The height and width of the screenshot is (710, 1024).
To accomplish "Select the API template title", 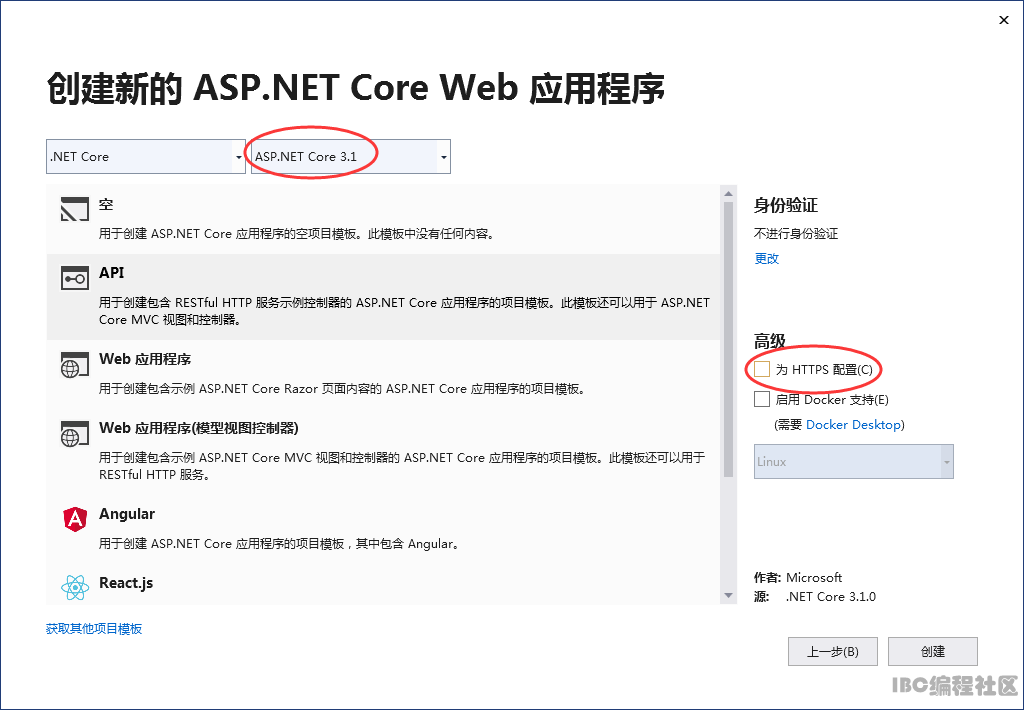I will point(112,272).
